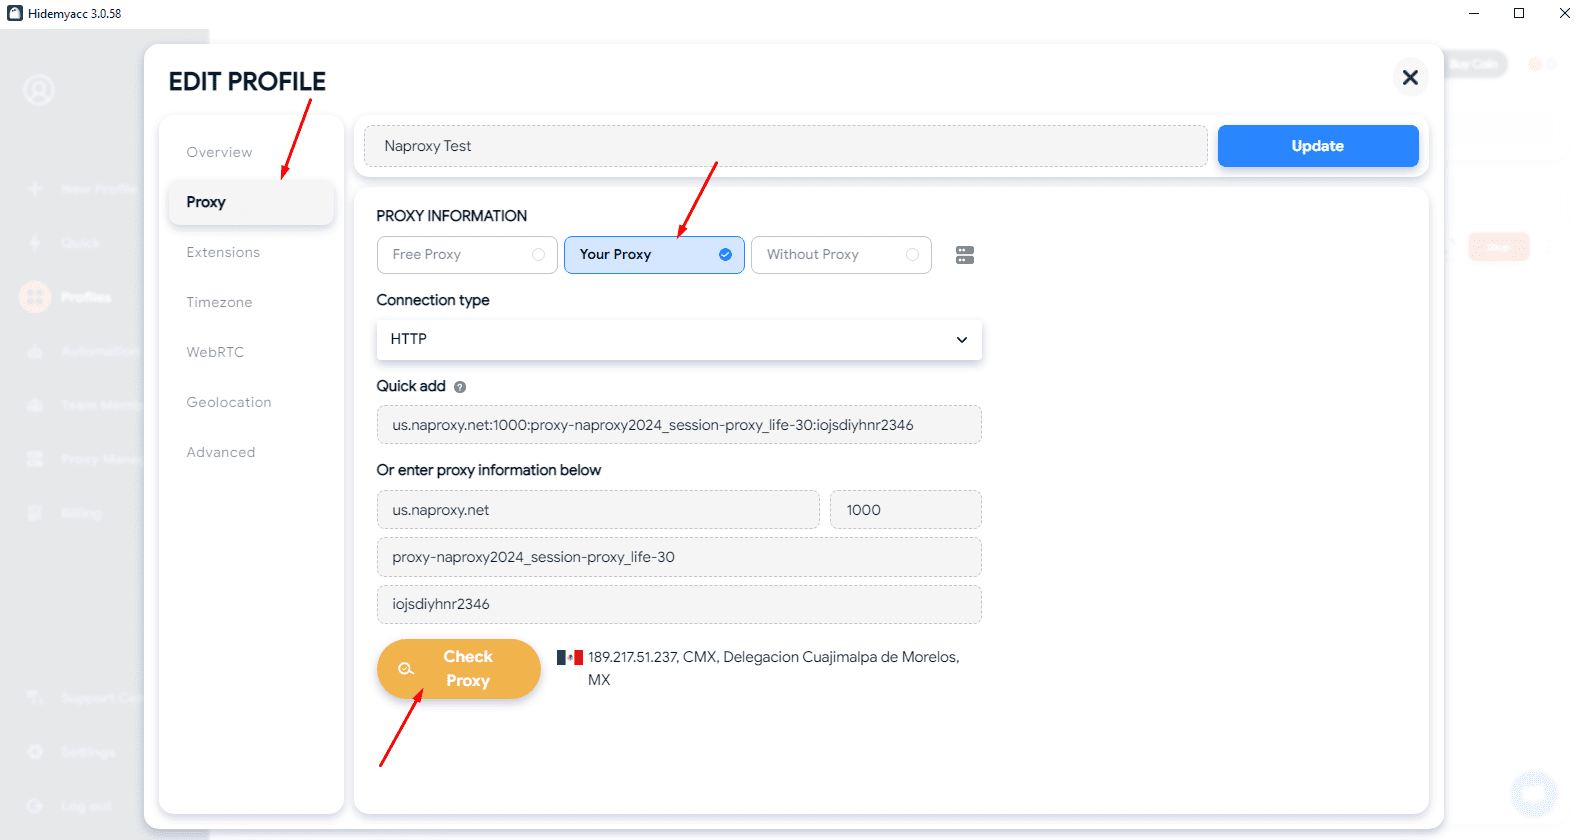The height and width of the screenshot is (840, 1584).
Task: Click the Check Proxy button
Action: [459, 669]
